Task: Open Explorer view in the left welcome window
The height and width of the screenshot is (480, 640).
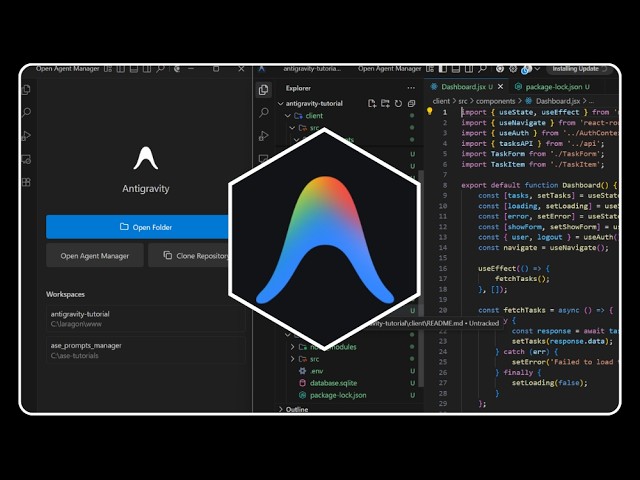Action: [x=27, y=89]
